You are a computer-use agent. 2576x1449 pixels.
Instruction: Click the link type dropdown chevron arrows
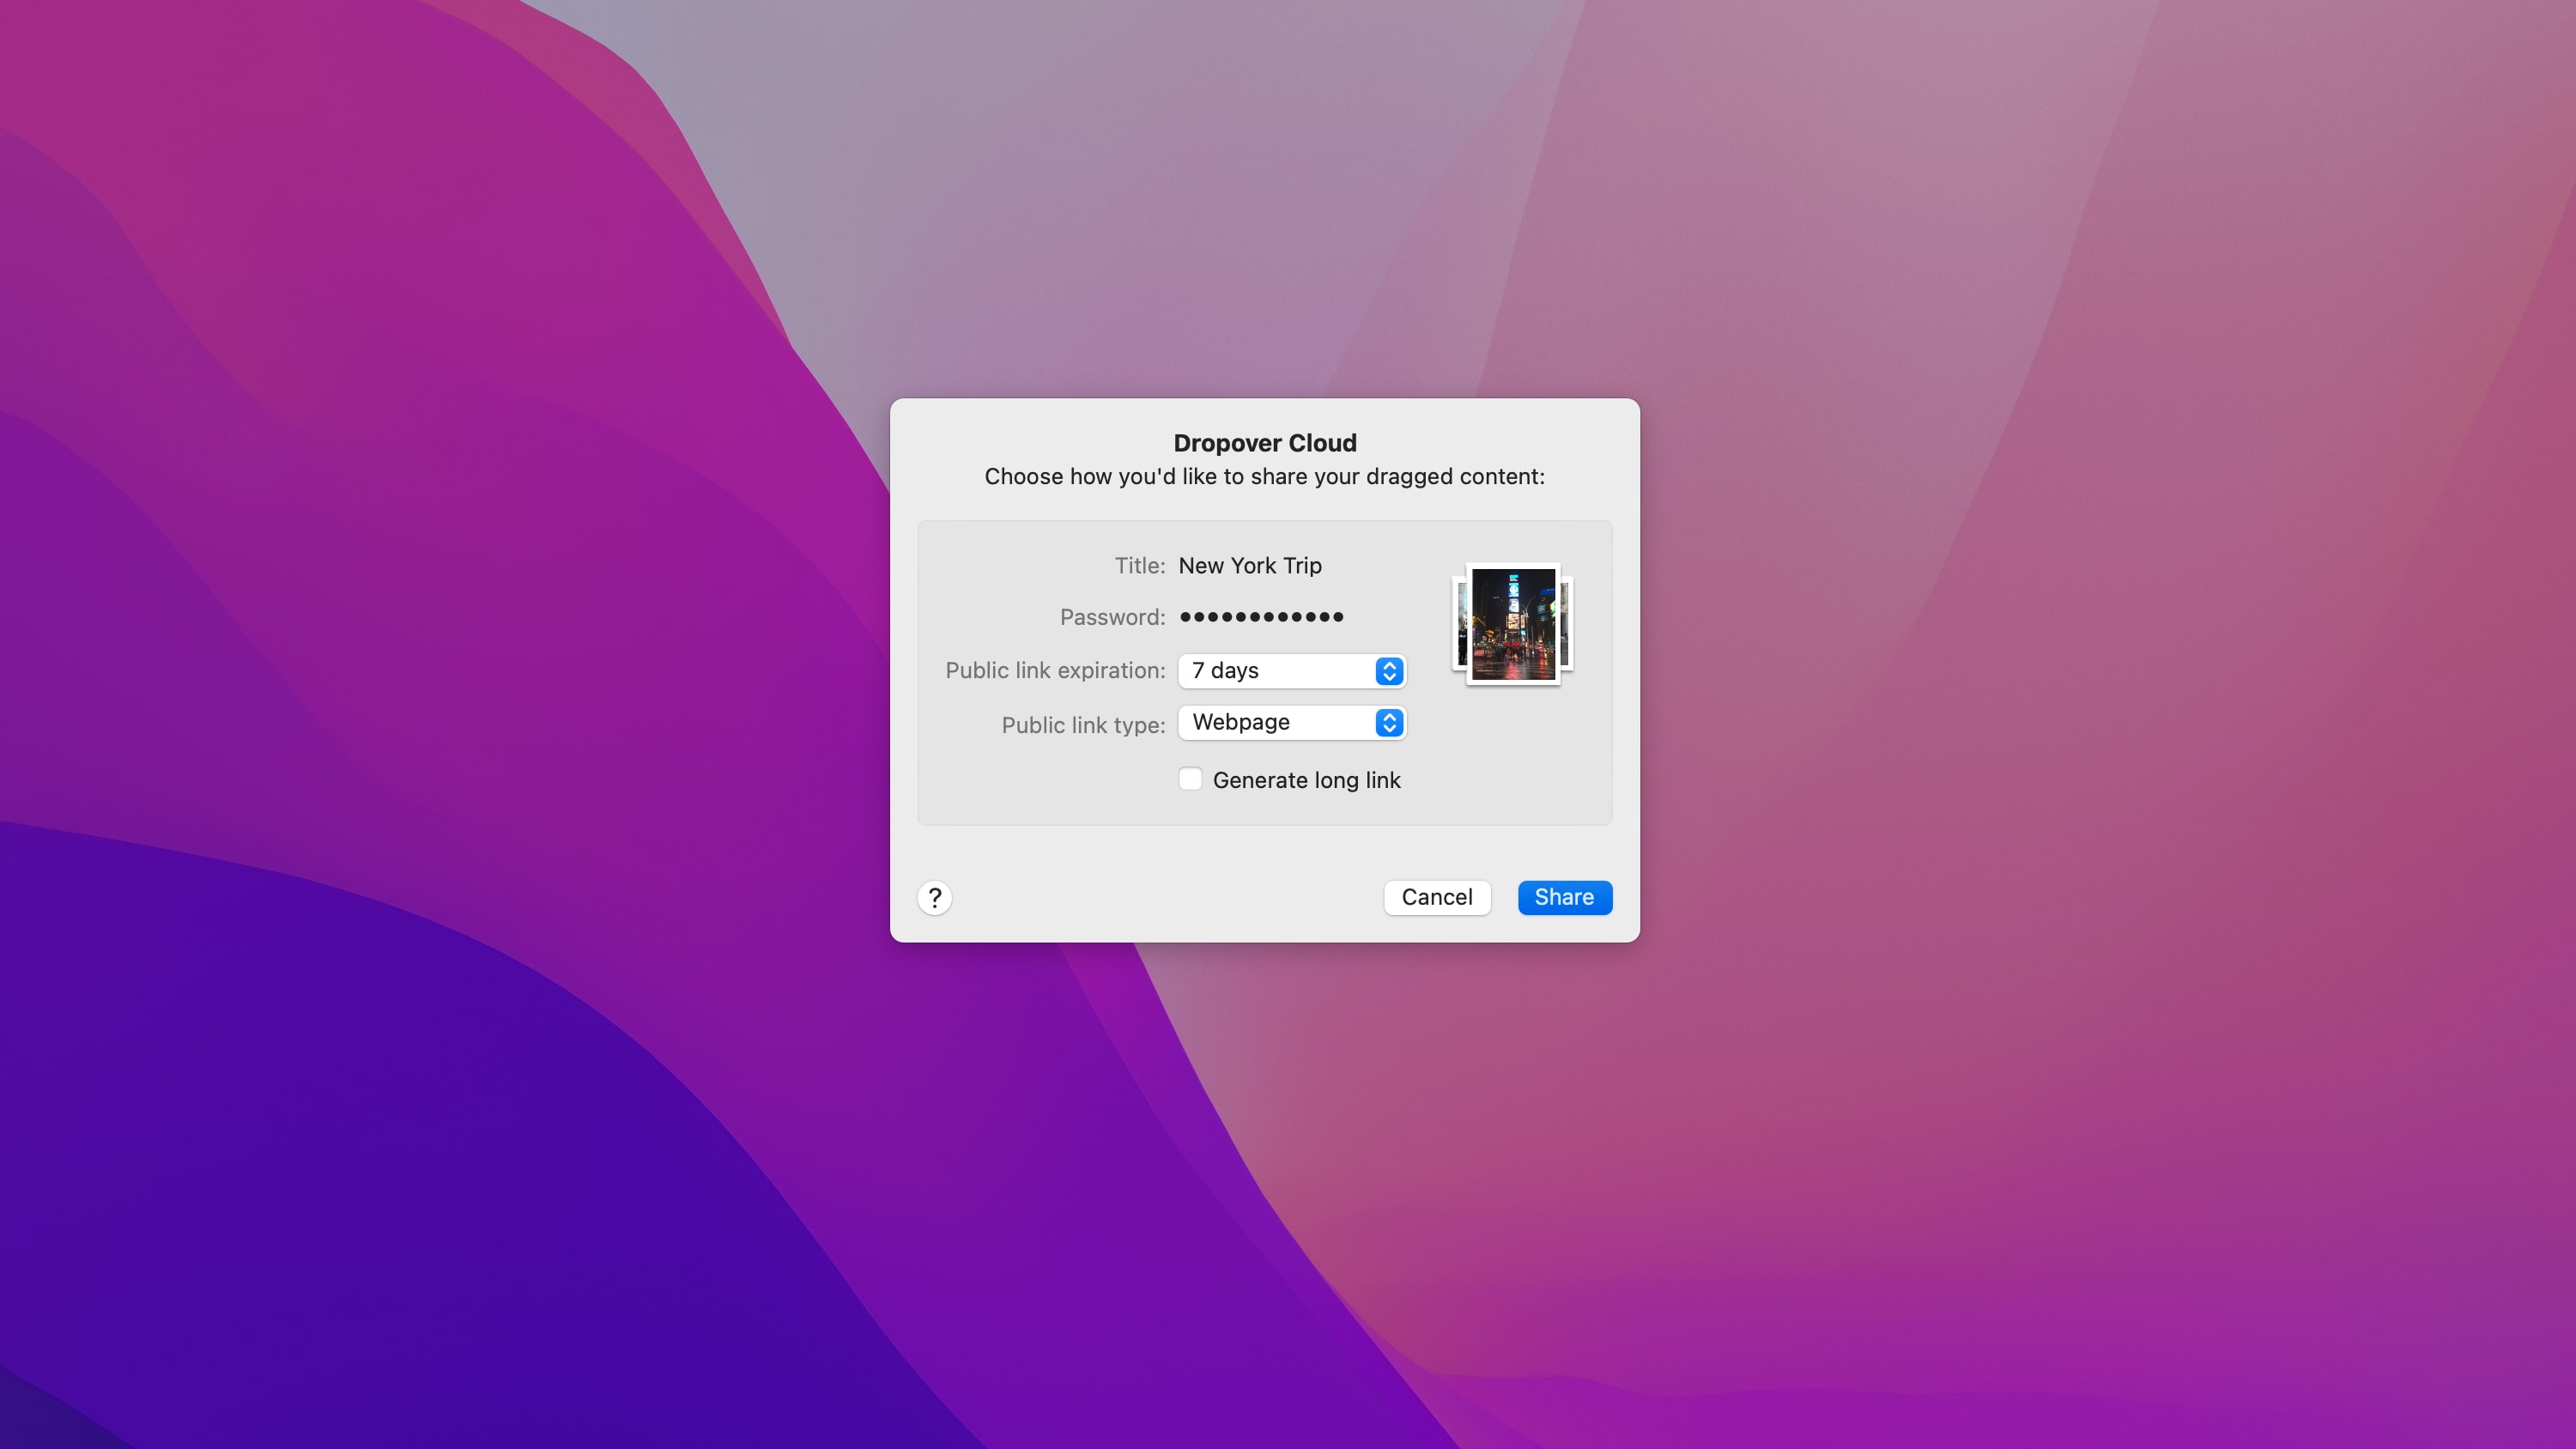pyautogui.click(x=1388, y=723)
